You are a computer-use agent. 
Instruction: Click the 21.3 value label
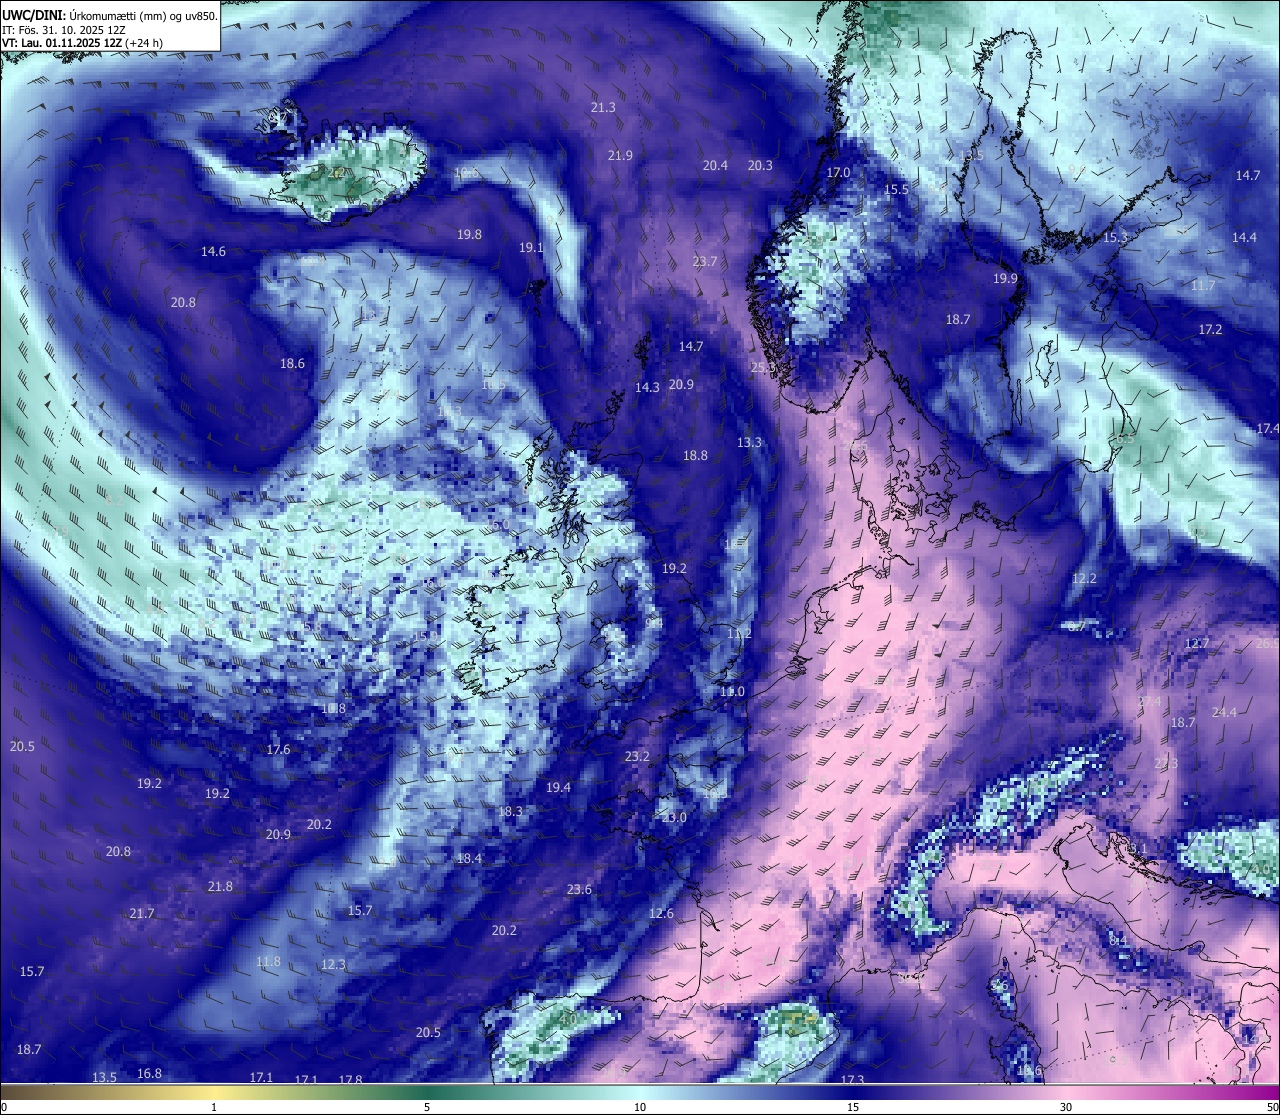(603, 107)
